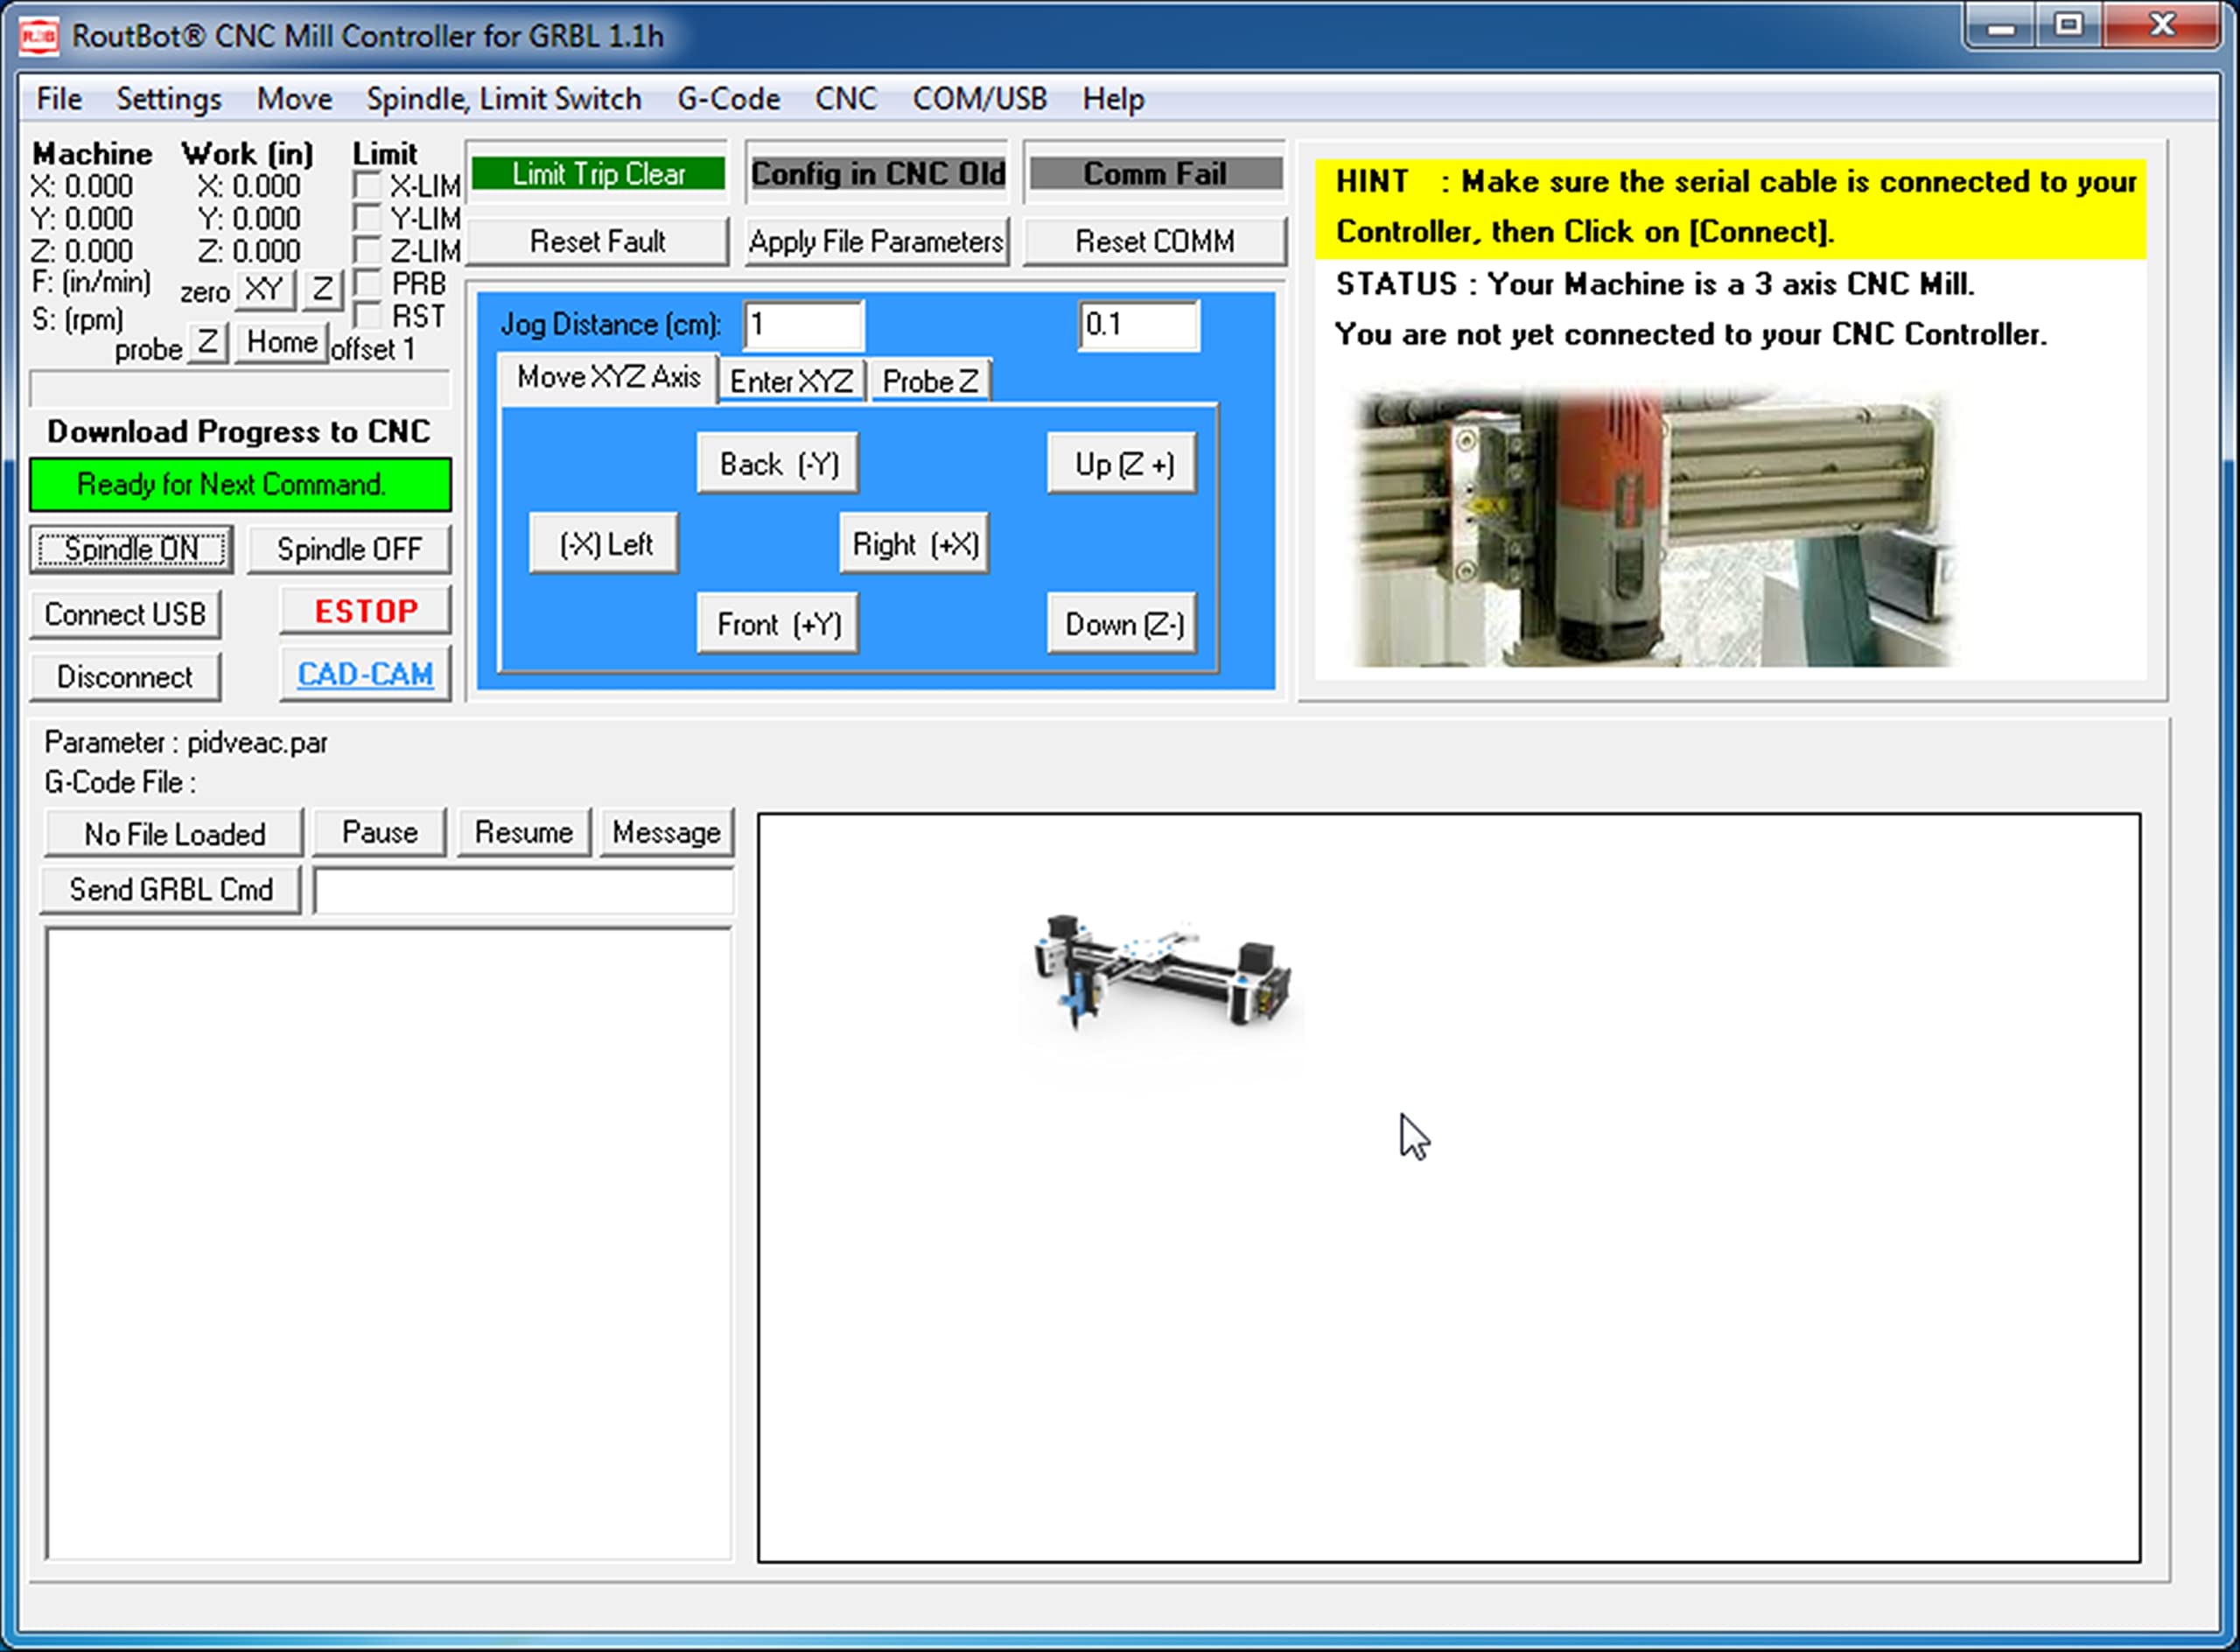Open the CNC menu
The width and height of the screenshot is (2240, 1652).
[845, 99]
